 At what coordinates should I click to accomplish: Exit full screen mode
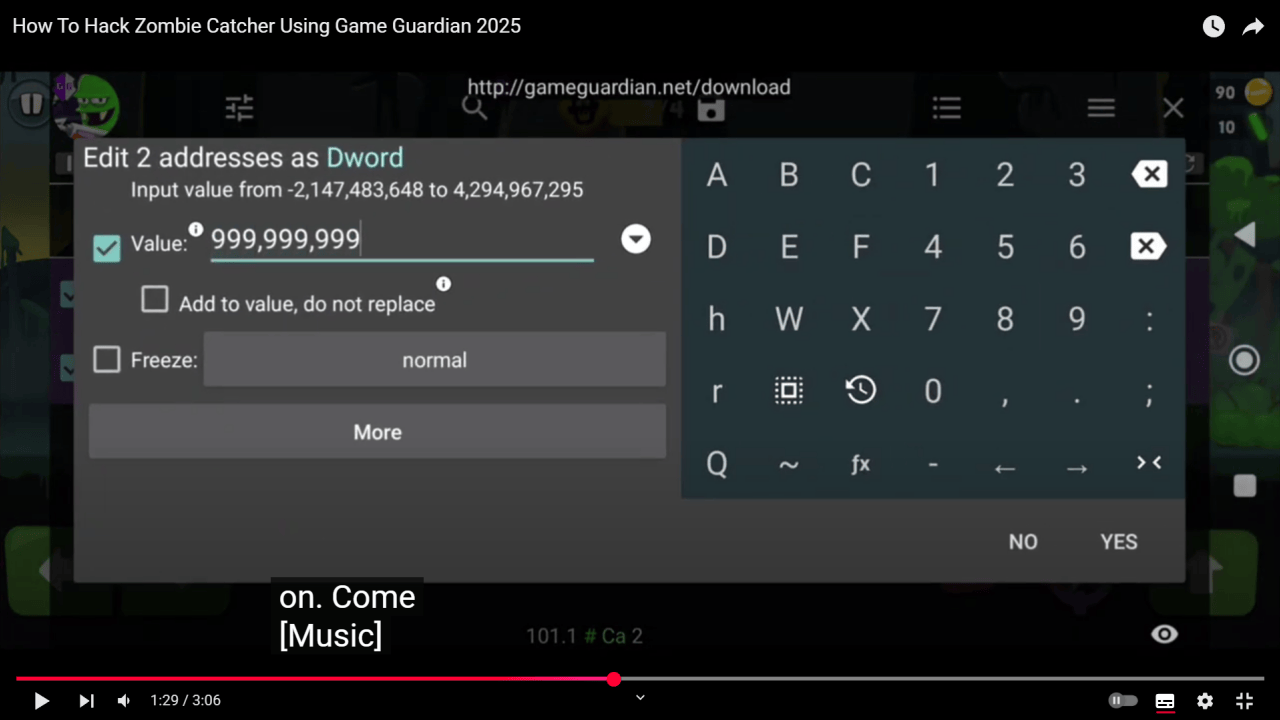pos(1245,701)
